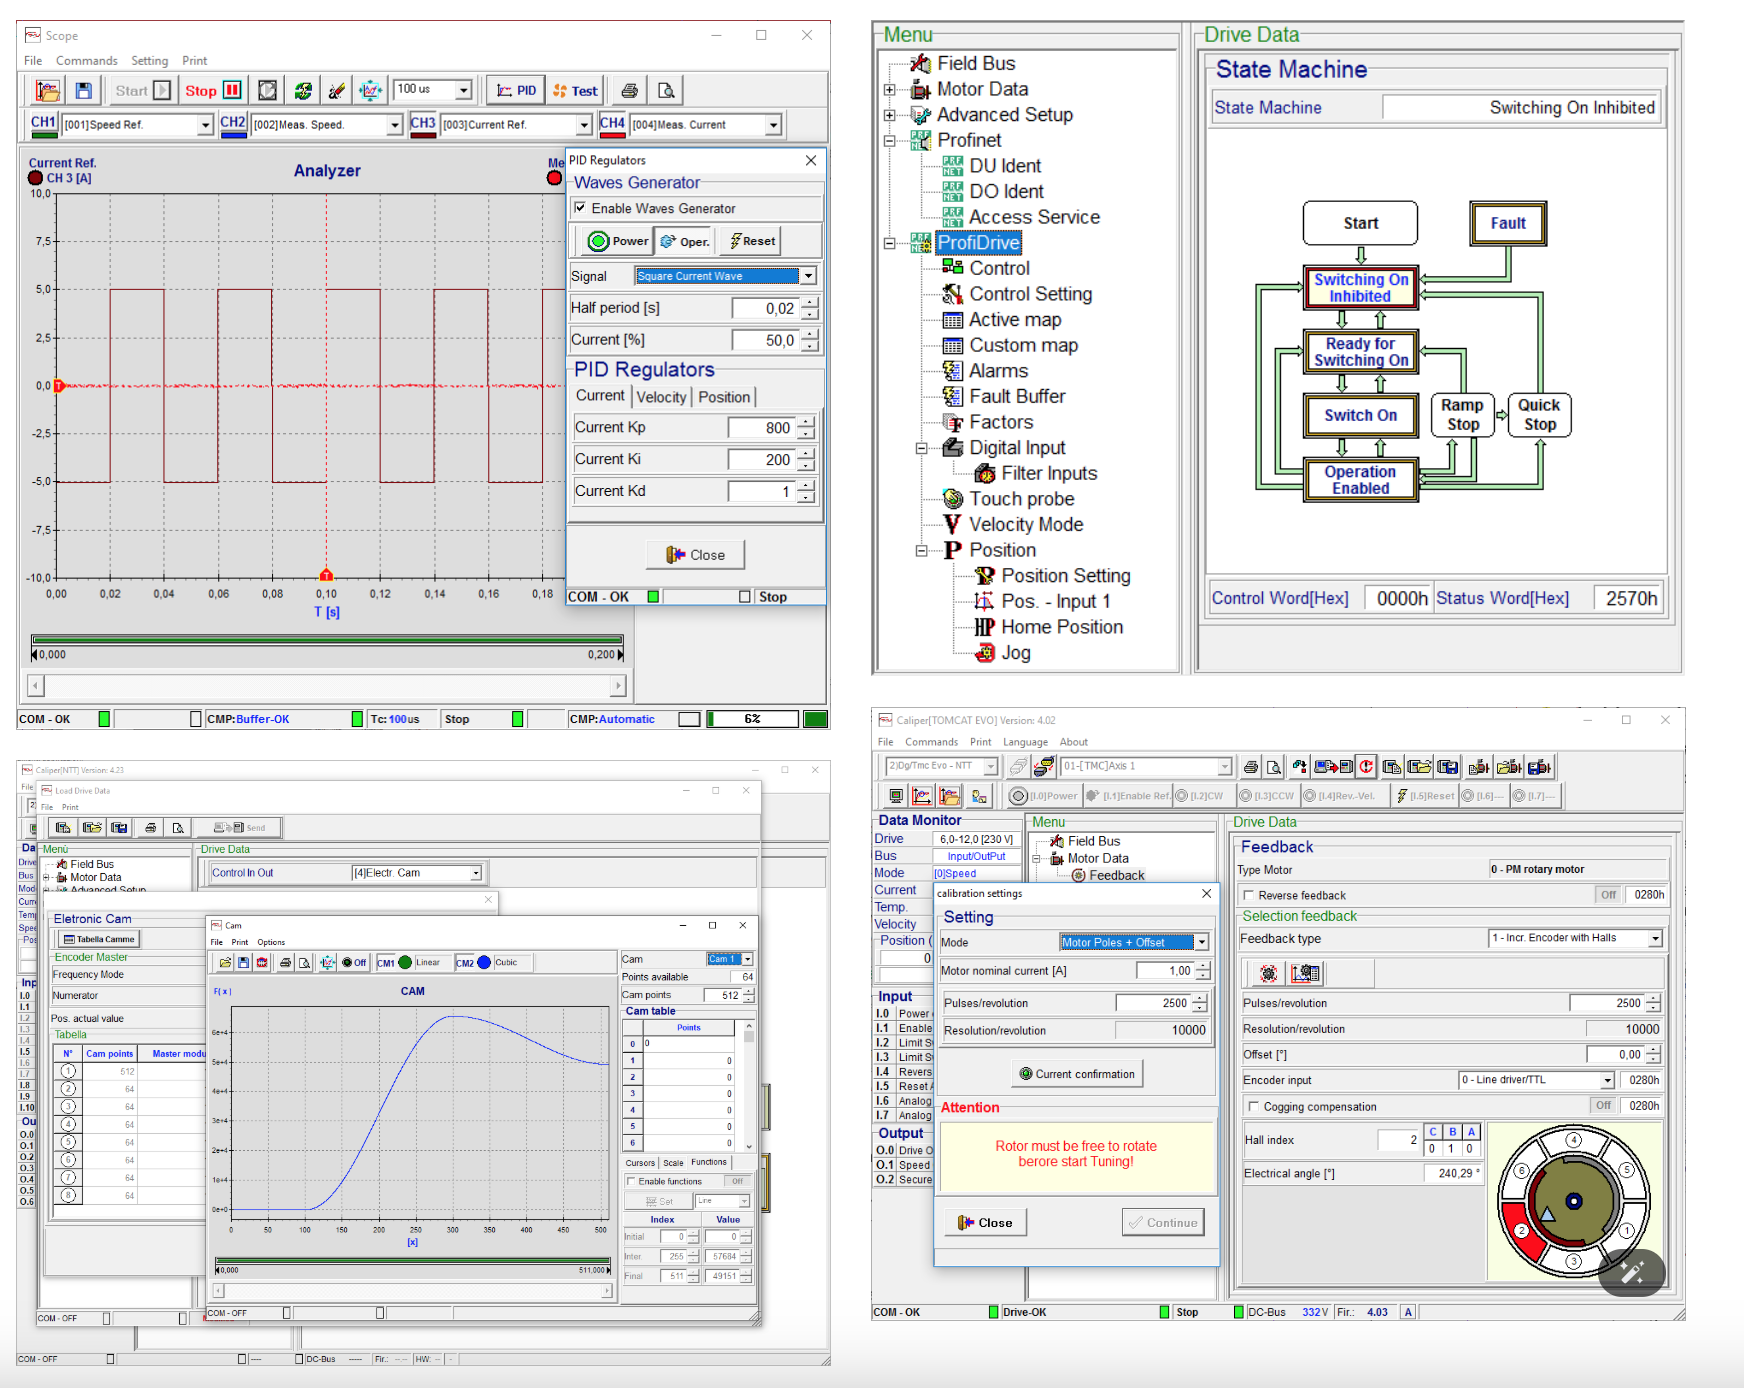Open the Signal Square Current Wave dropdown
The width and height of the screenshot is (1744, 1388).
[x=808, y=276]
